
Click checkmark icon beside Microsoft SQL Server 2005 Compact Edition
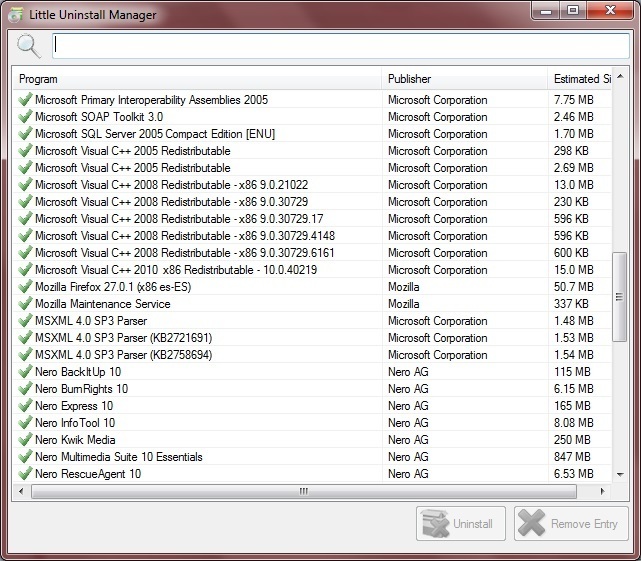25,134
